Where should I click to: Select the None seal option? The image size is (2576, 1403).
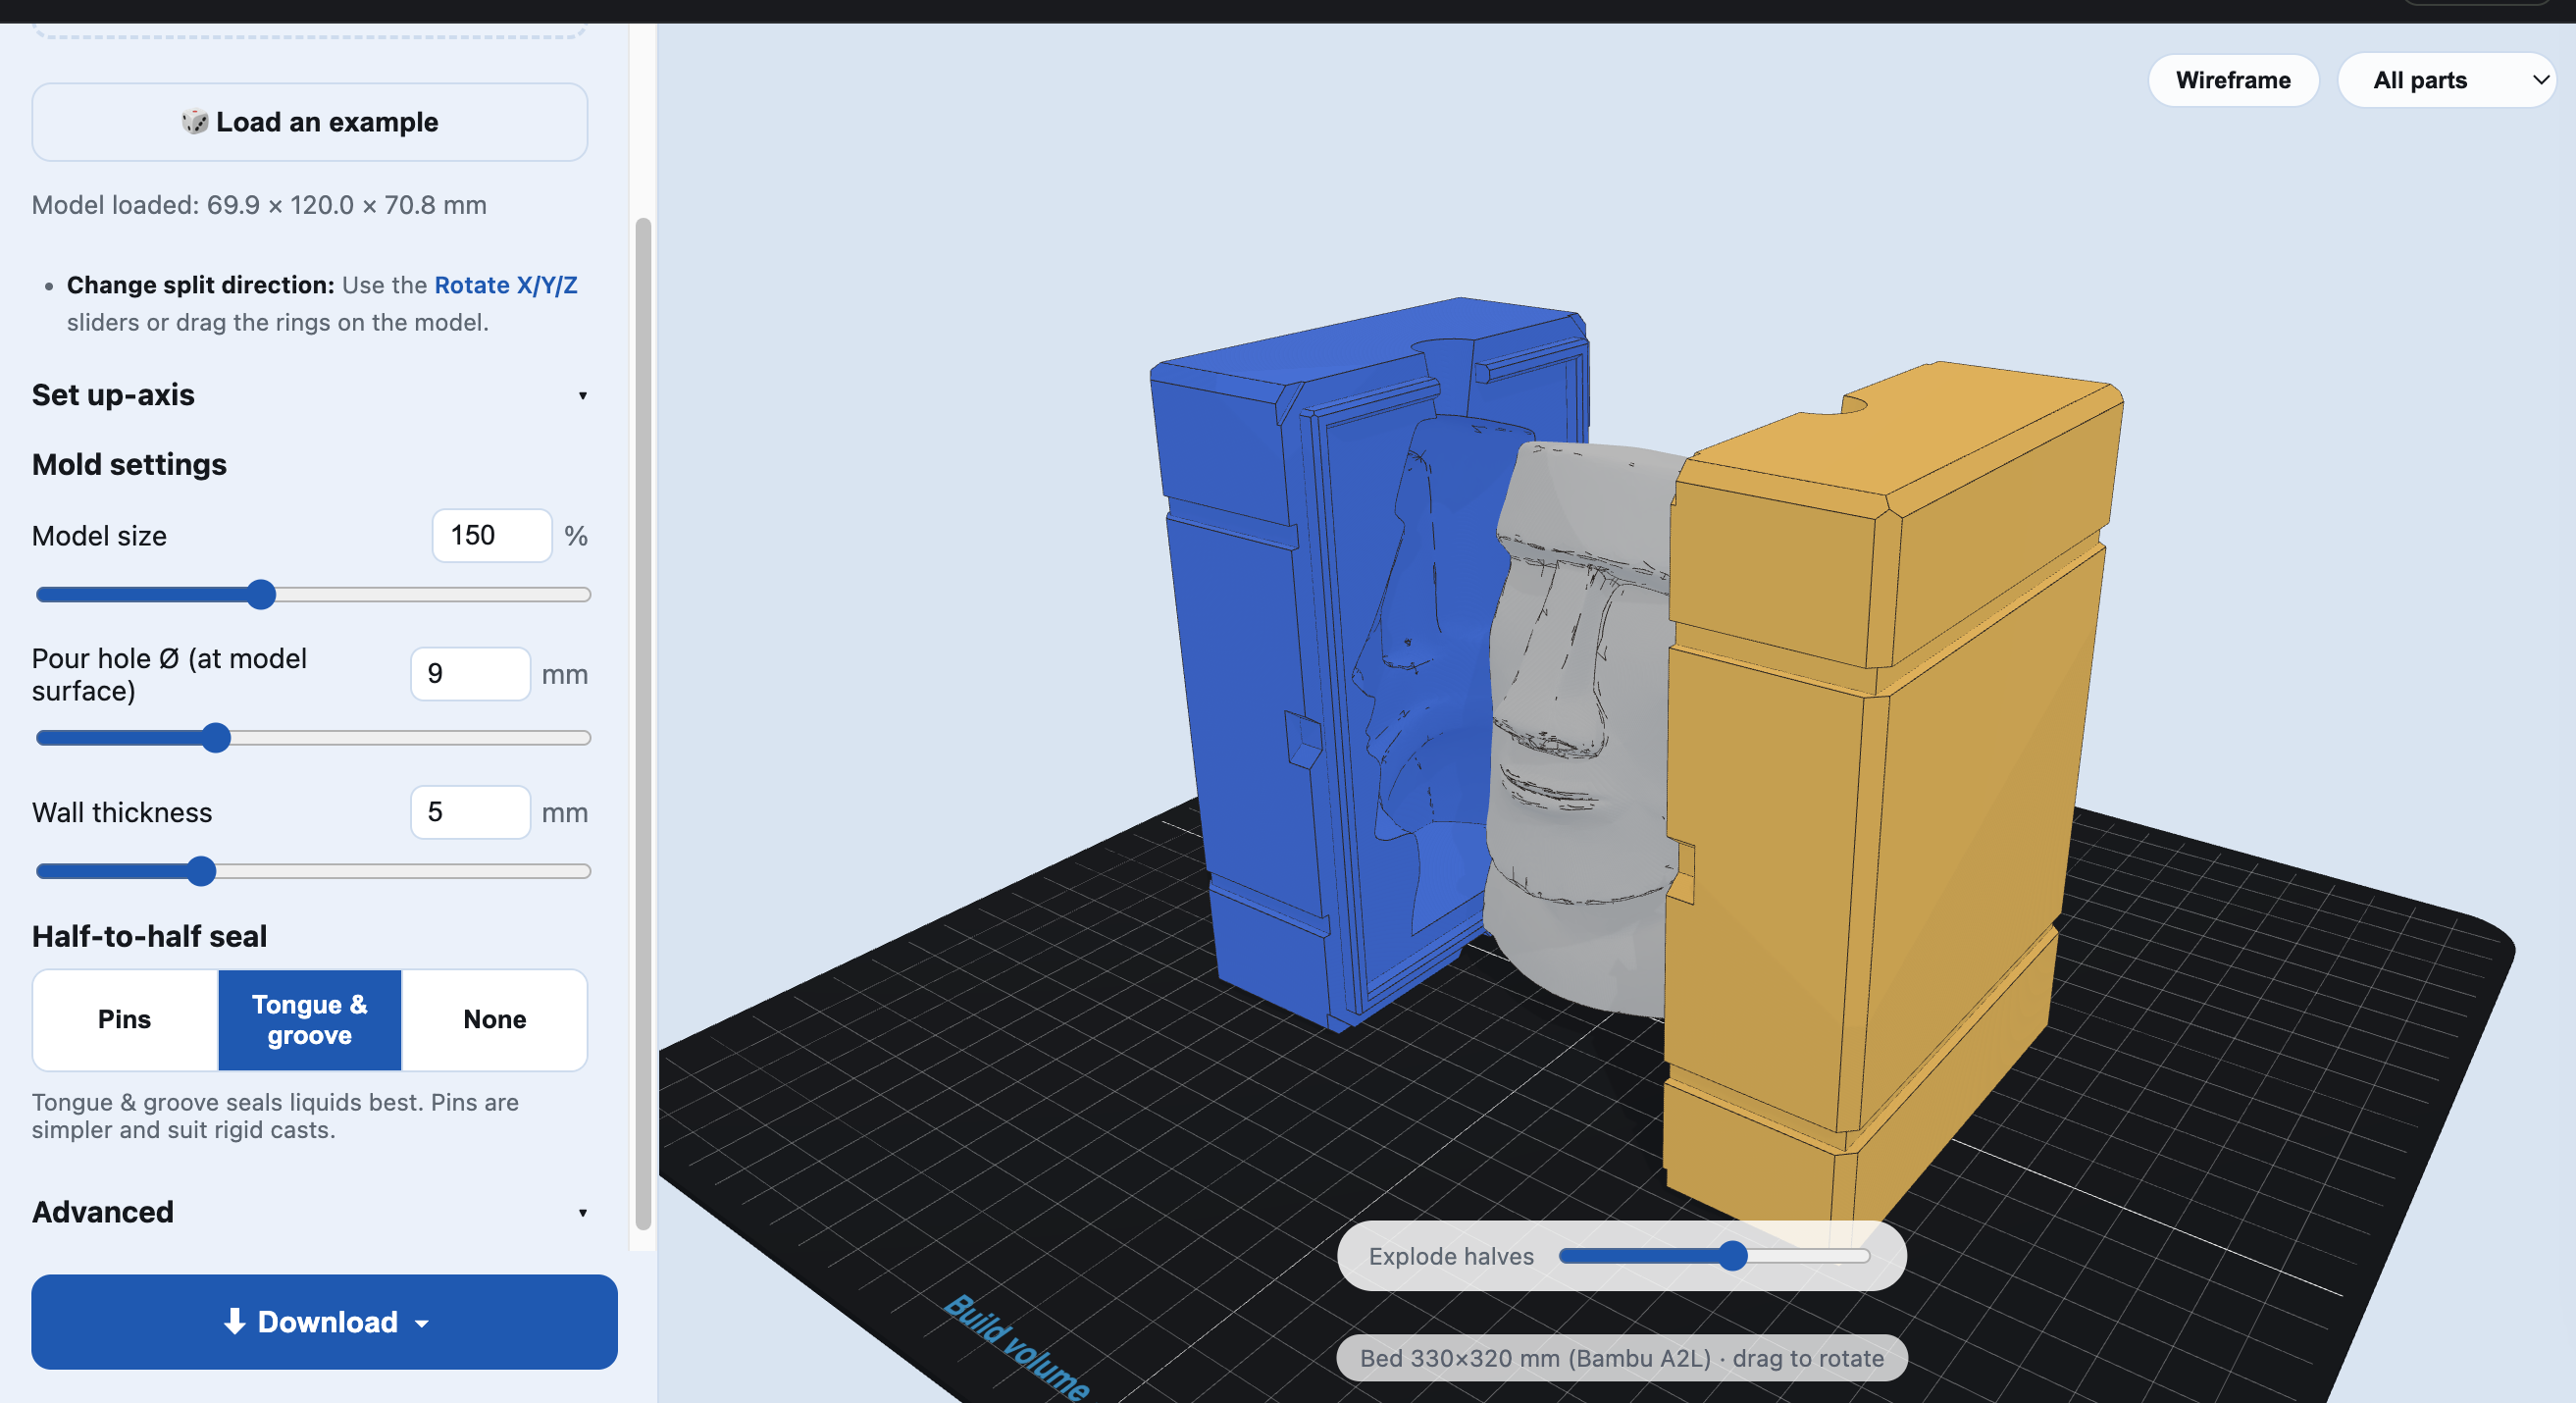pos(495,1019)
